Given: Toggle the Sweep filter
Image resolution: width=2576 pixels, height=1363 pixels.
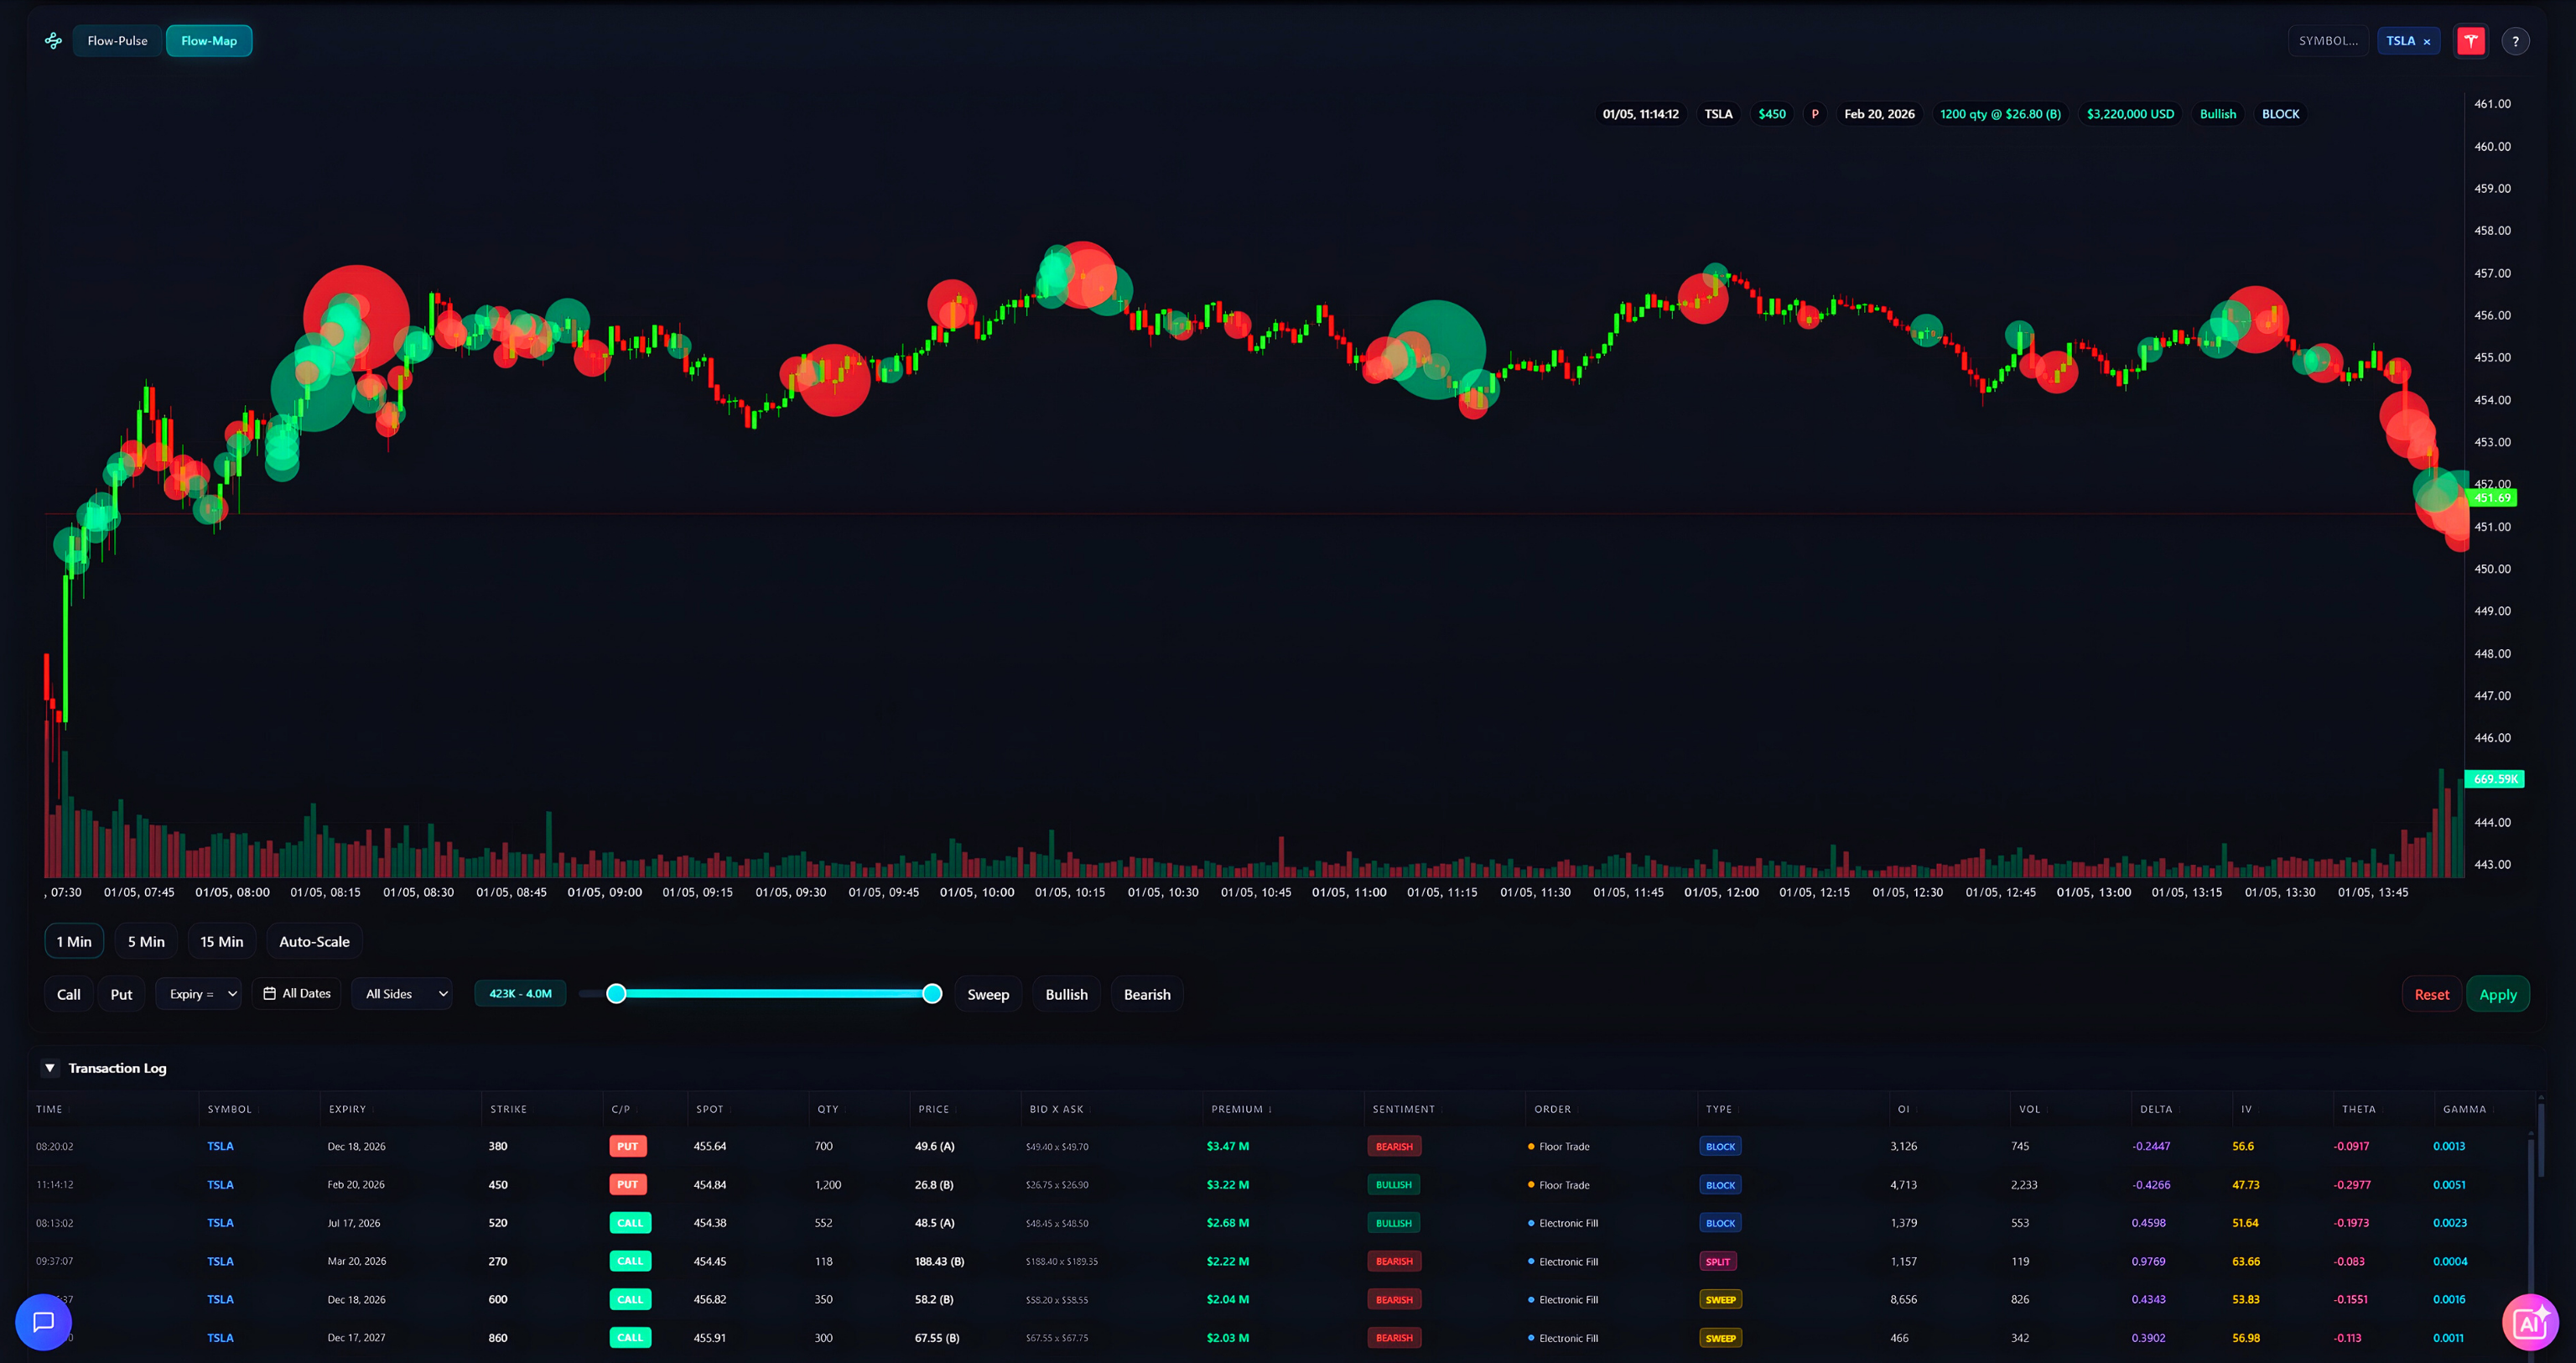Looking at the screenshot, I should [988, 994].
